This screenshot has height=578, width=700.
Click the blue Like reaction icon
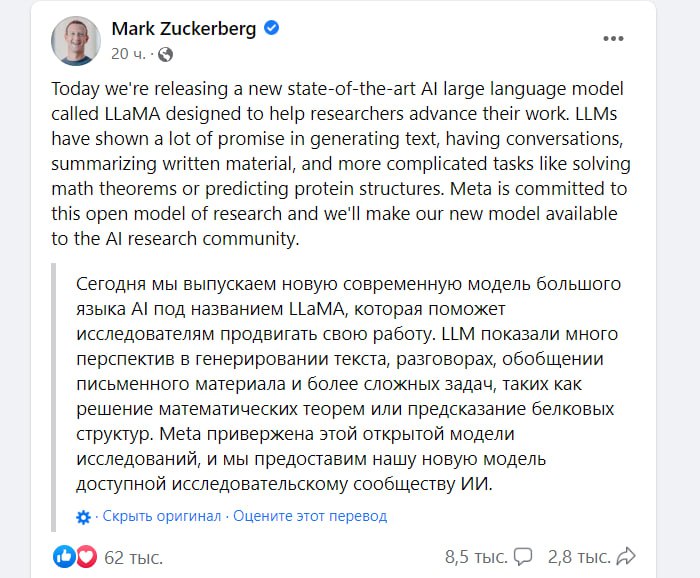pos(65,556)
